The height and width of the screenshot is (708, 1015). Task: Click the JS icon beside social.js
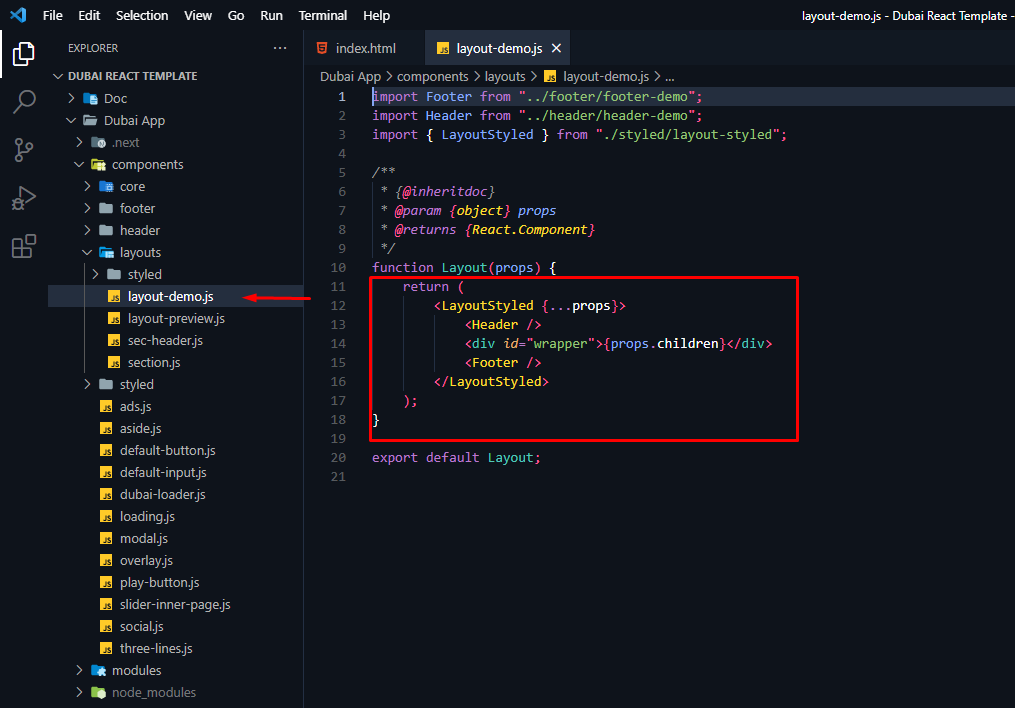tap(106, 626)
